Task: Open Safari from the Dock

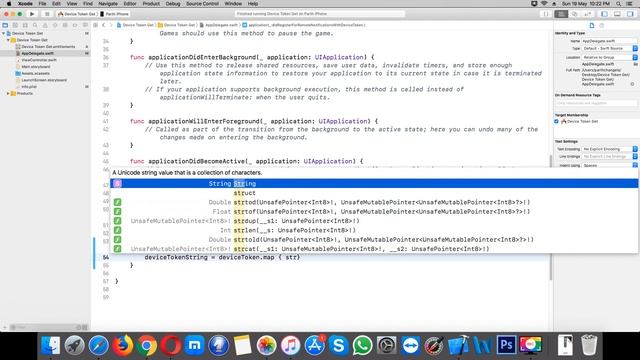Action: [x=99, y=346]
